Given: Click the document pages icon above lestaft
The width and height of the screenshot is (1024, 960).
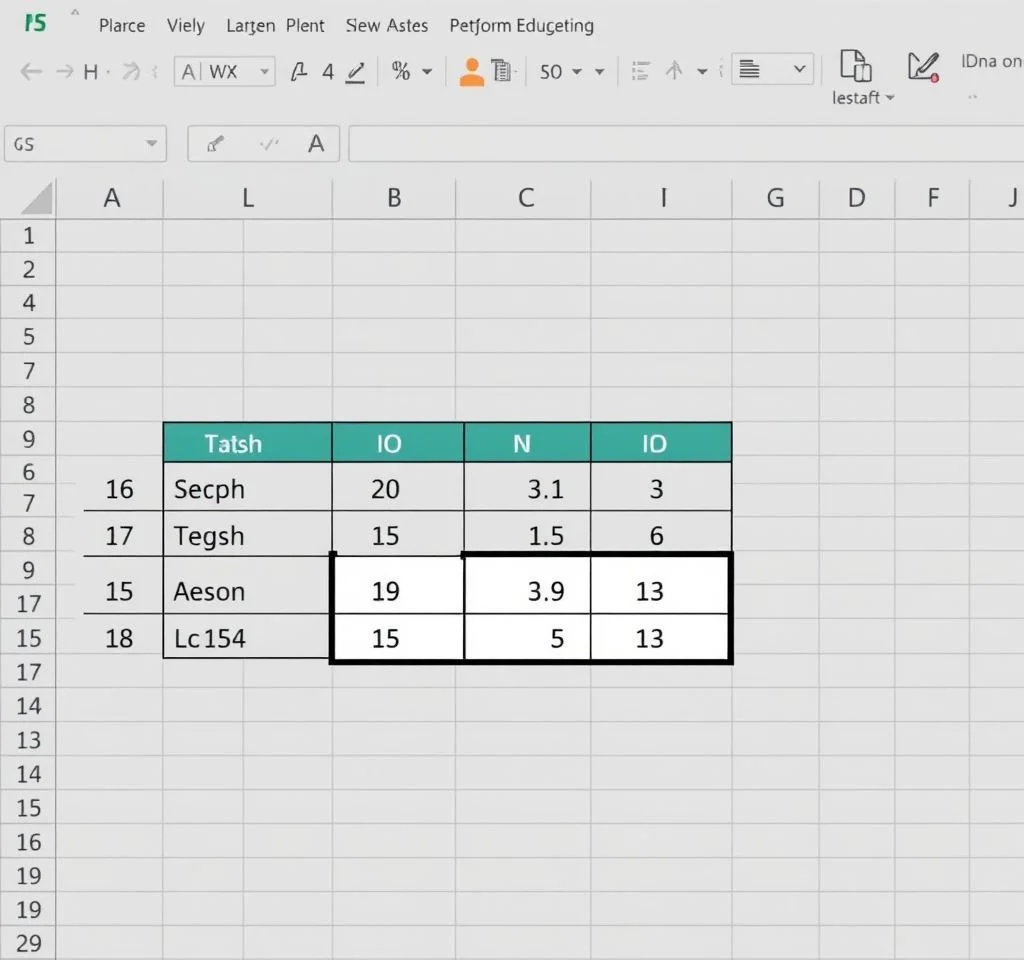Looking at the screenshot, I should pos(855,66).
